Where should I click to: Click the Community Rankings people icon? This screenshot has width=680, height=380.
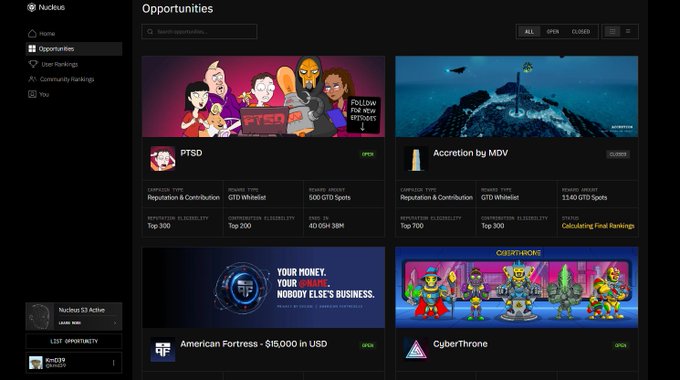click(33, 79)
